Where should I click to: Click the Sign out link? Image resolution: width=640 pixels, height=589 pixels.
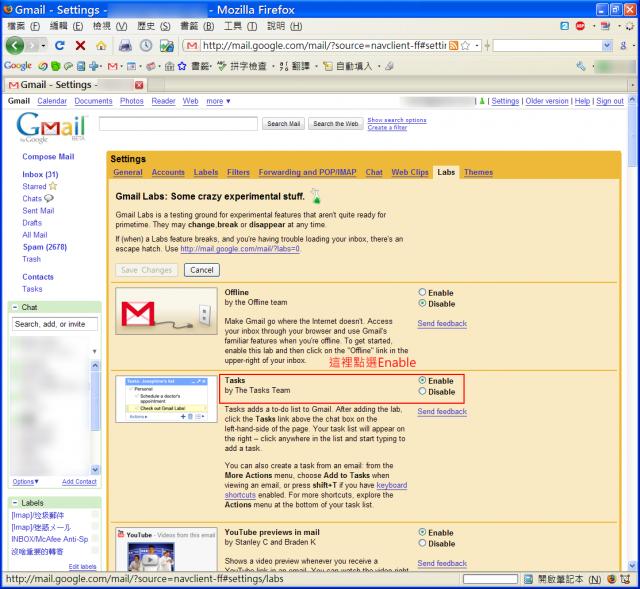(610, 101)
